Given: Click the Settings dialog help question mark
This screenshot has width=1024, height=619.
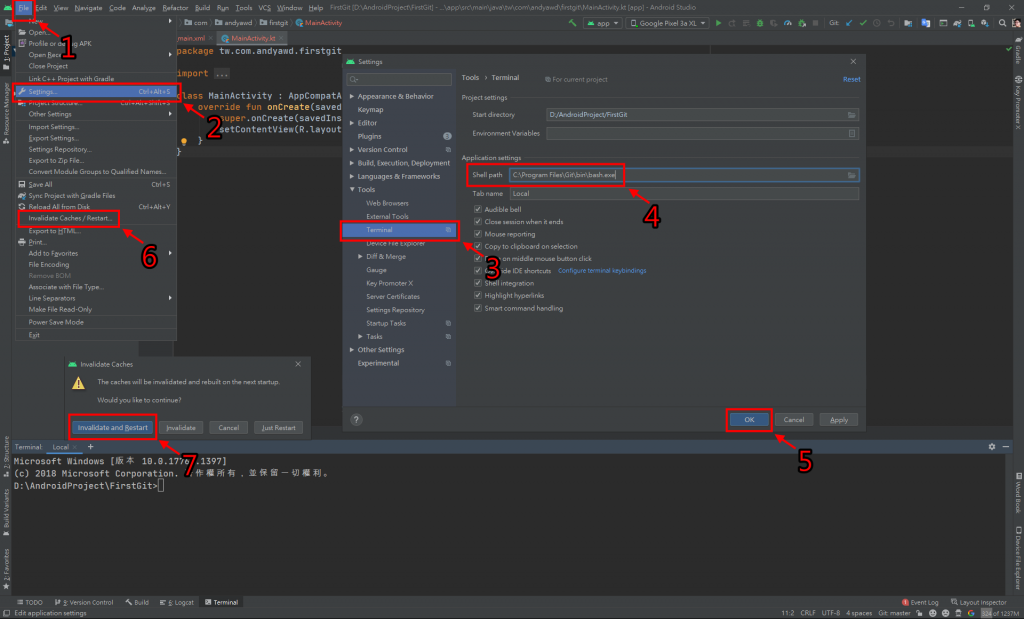Looking at the screenshot, I should click(356, 420).
